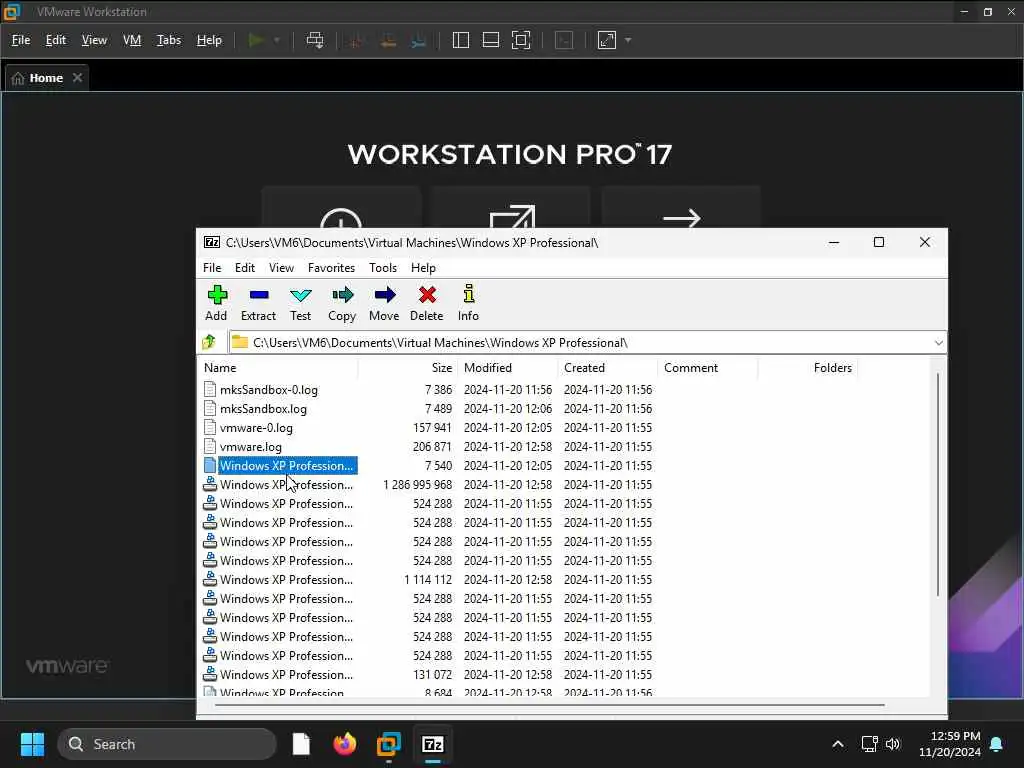Run the Test archive tool
This screenshot has width=1024, height=768.
(x=300, y=304)
